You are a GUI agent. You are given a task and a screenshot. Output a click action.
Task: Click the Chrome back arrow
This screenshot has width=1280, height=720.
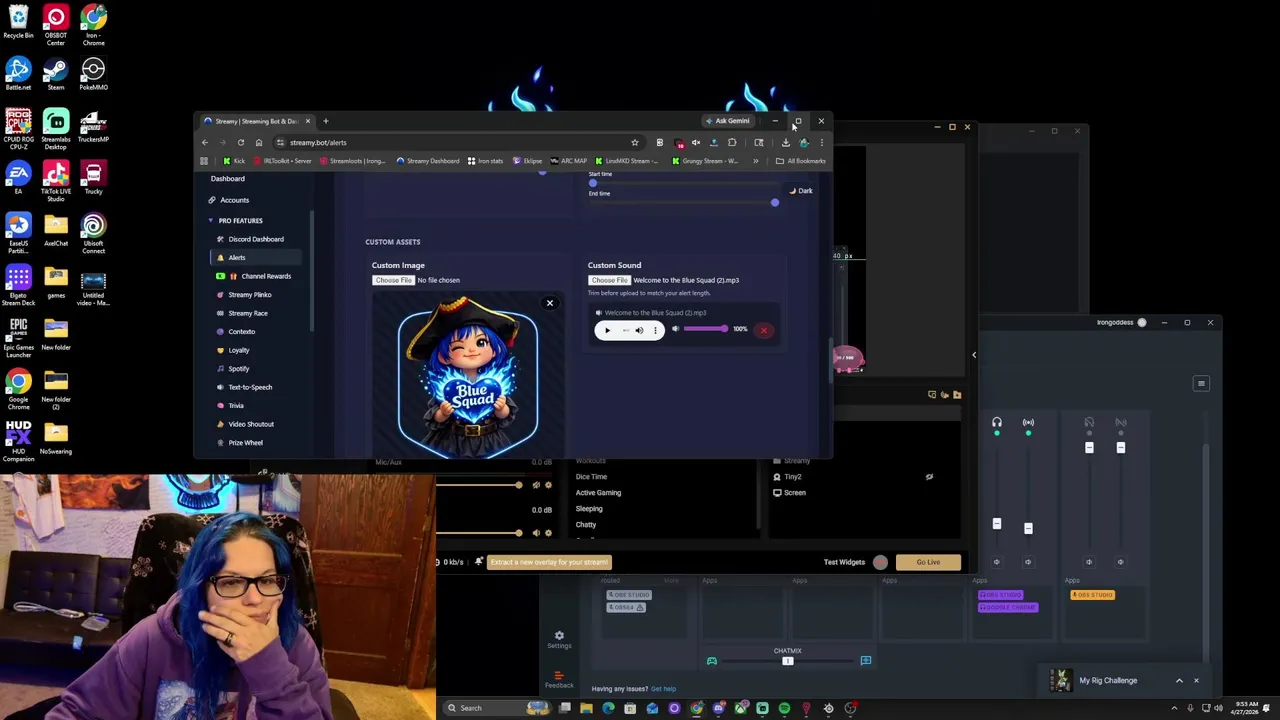tap(205, 142)
